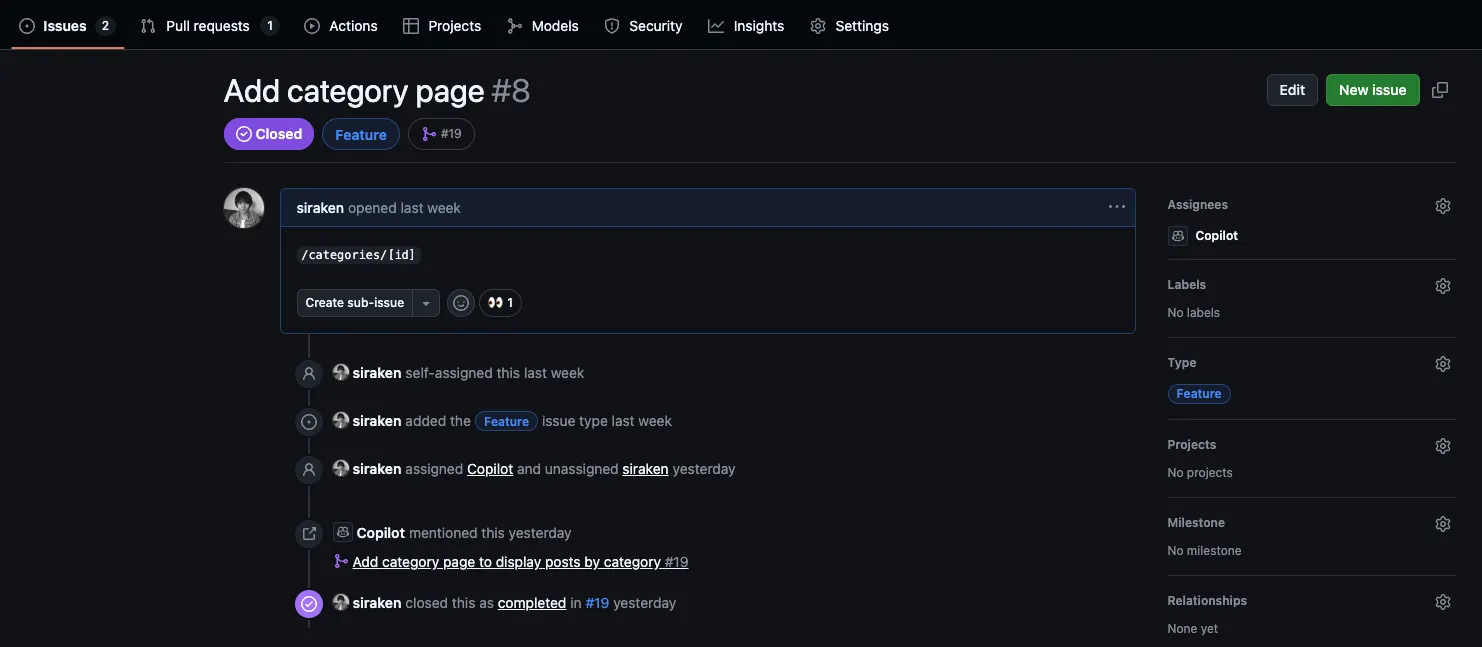Image resolution: width=1482 pixels, height=647 pixels.
Task: Toggle the Closed status badge
Action: [268, 132]
